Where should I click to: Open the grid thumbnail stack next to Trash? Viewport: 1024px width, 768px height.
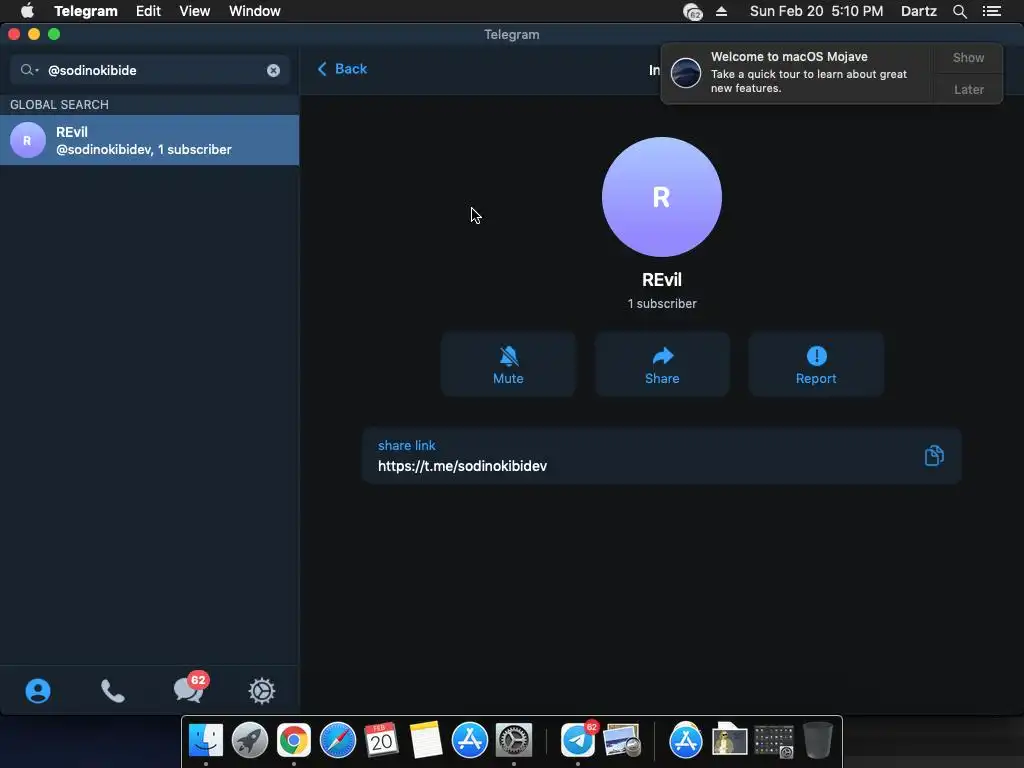pos(774,741)
